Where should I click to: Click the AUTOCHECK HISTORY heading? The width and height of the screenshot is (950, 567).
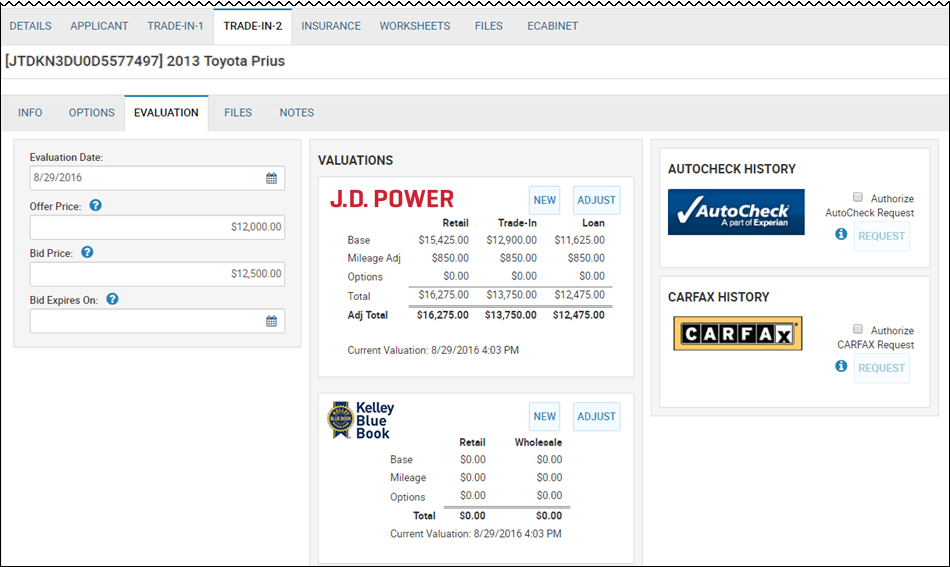[732, 169]
